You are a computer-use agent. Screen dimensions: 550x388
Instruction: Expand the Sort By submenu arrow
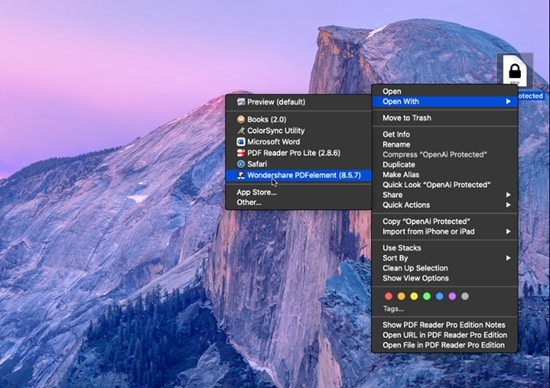click(508, 258)
